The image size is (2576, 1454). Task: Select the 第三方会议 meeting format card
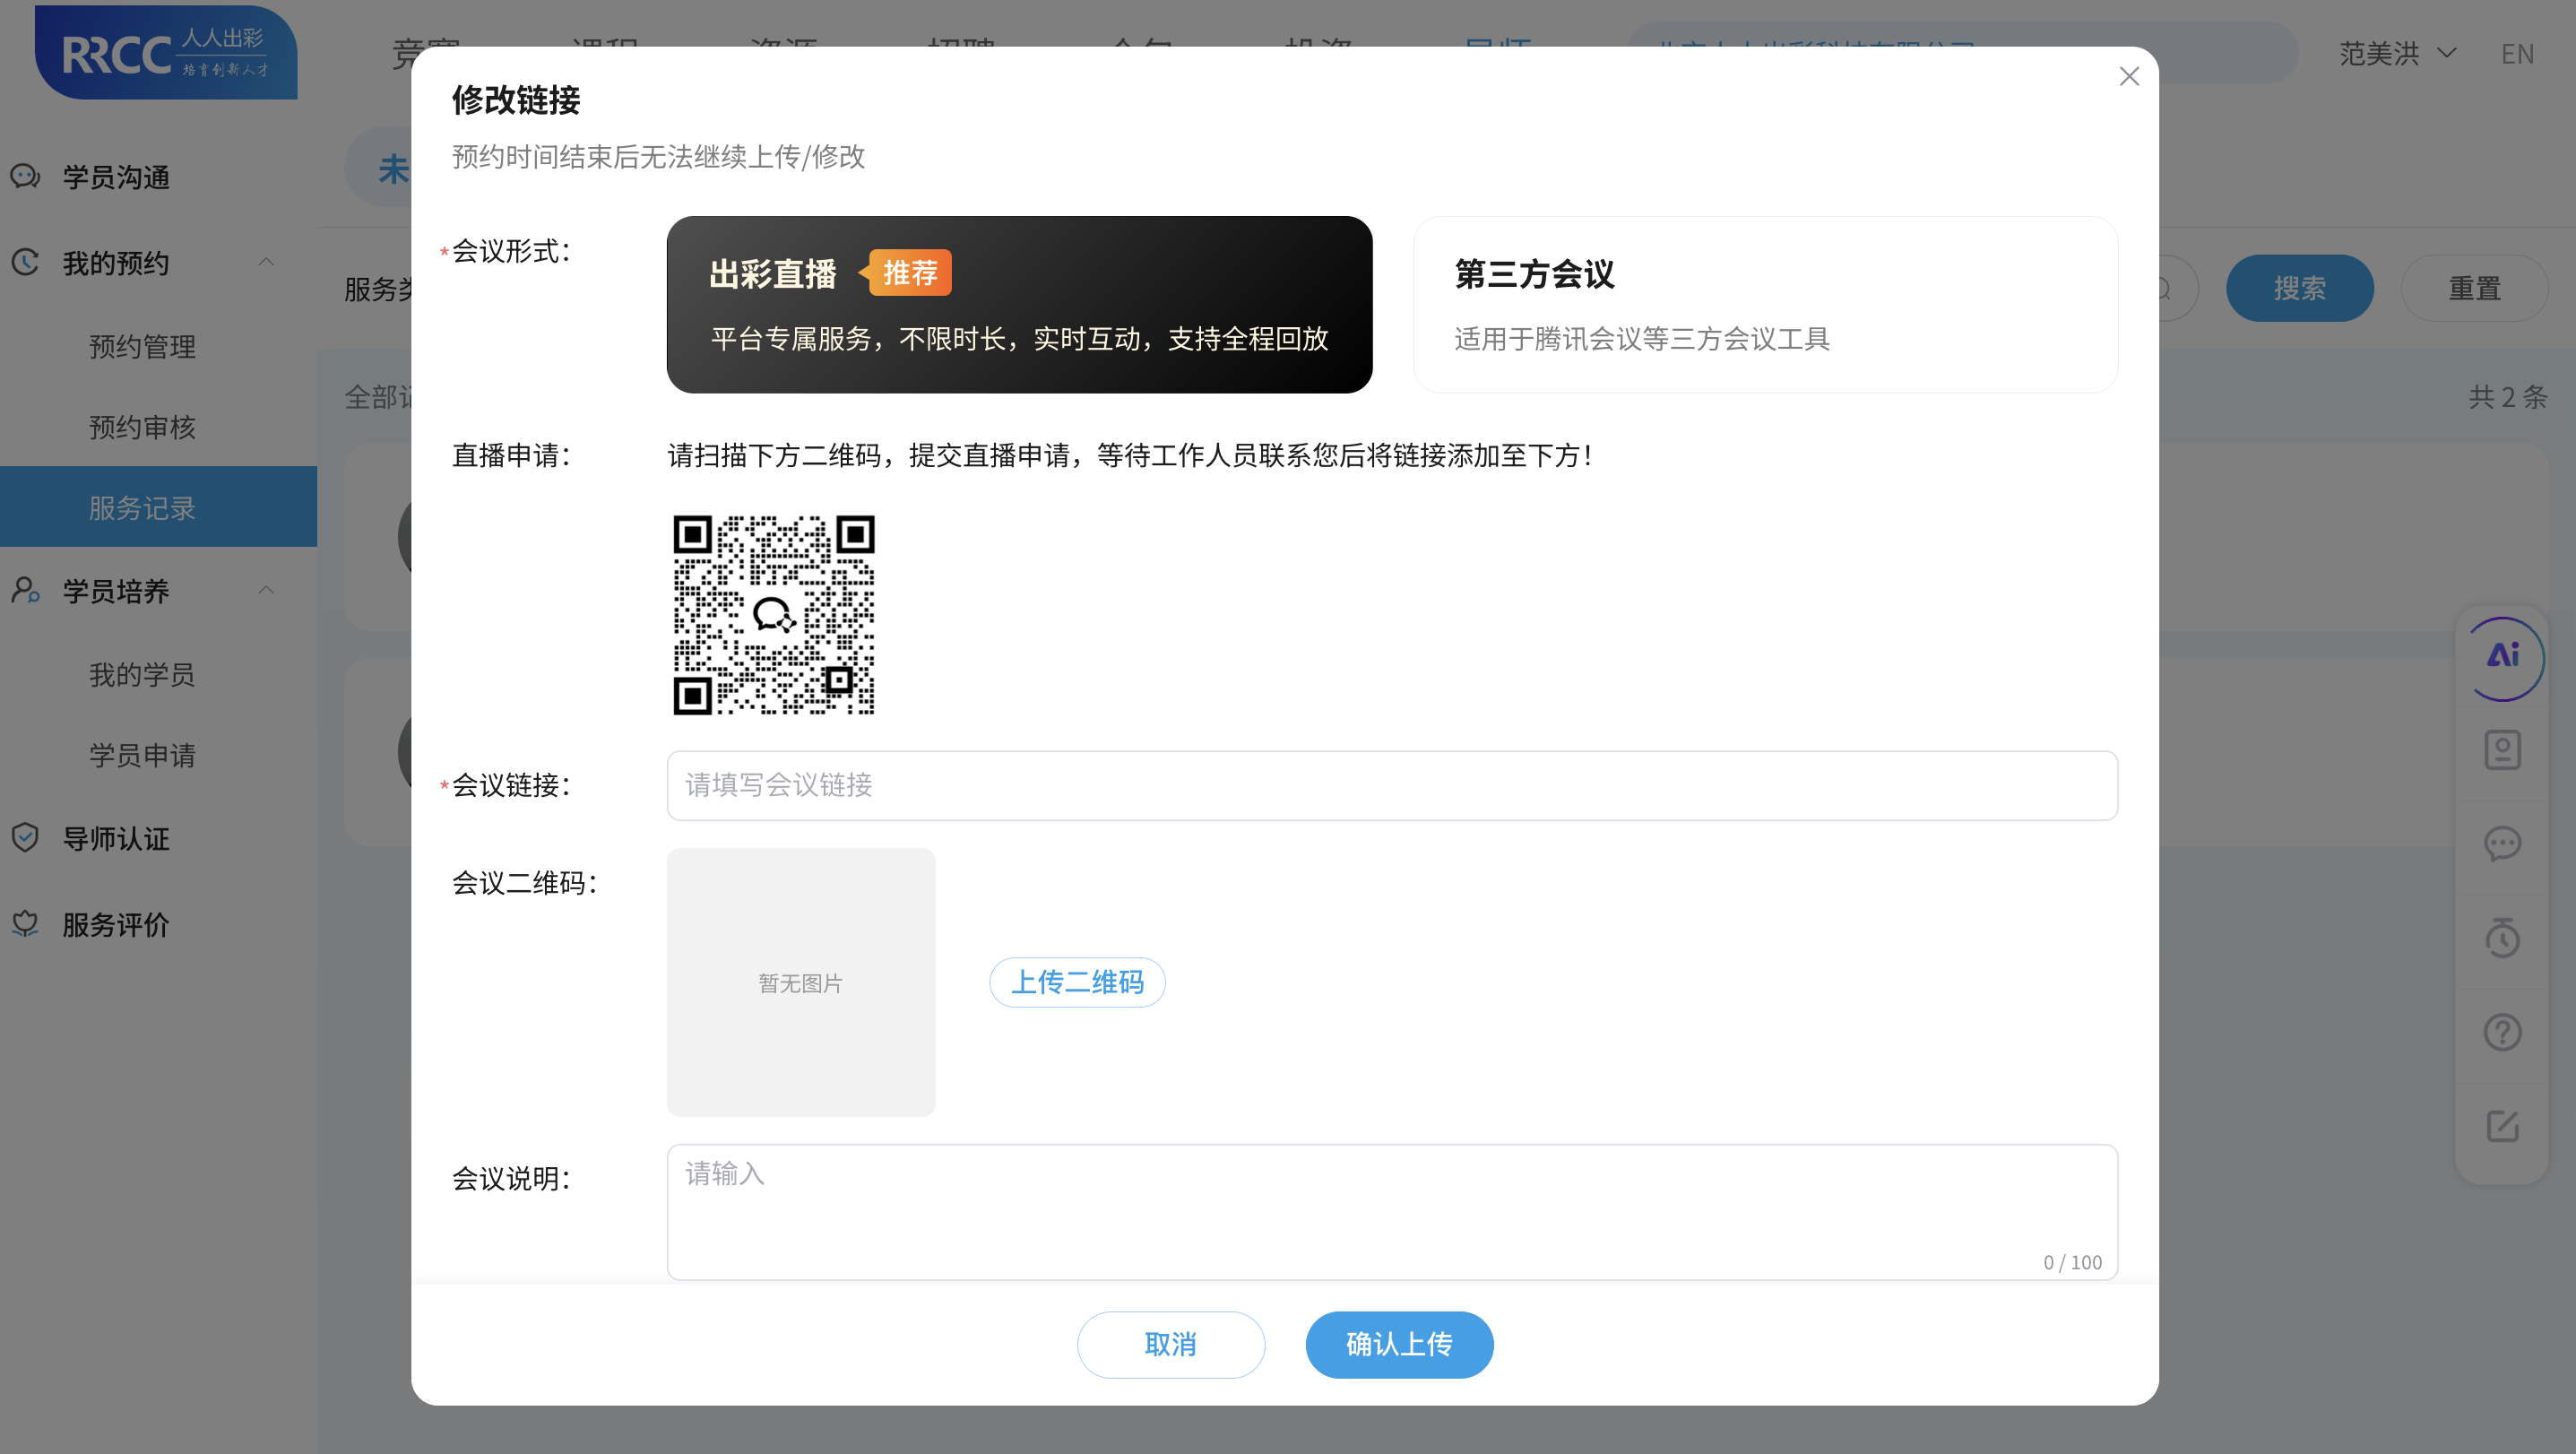[1765, 304]
